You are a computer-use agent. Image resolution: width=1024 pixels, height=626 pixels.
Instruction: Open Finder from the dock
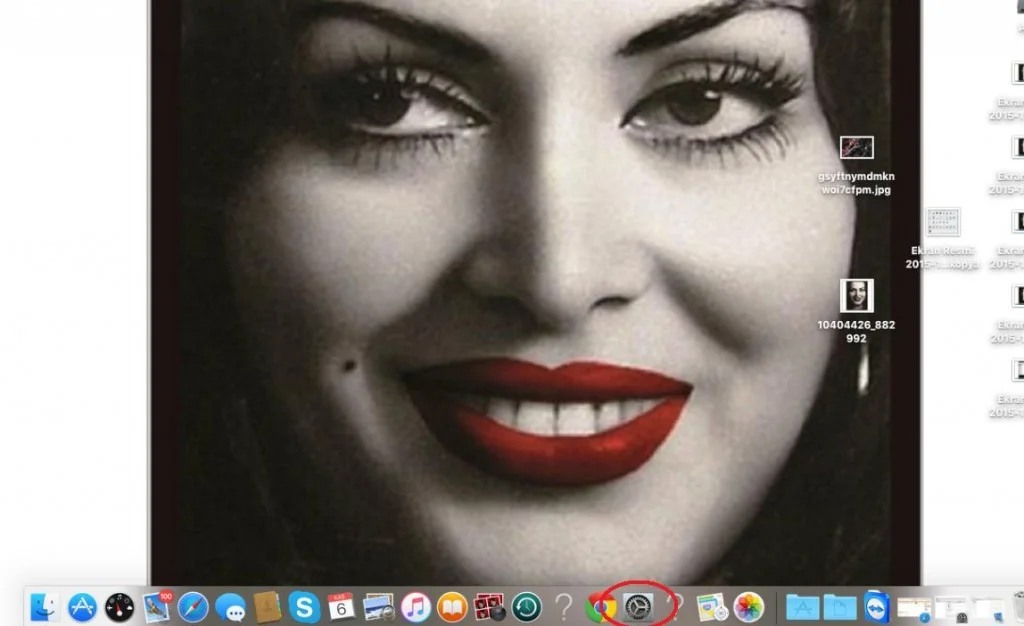click(x=44, y=607)
